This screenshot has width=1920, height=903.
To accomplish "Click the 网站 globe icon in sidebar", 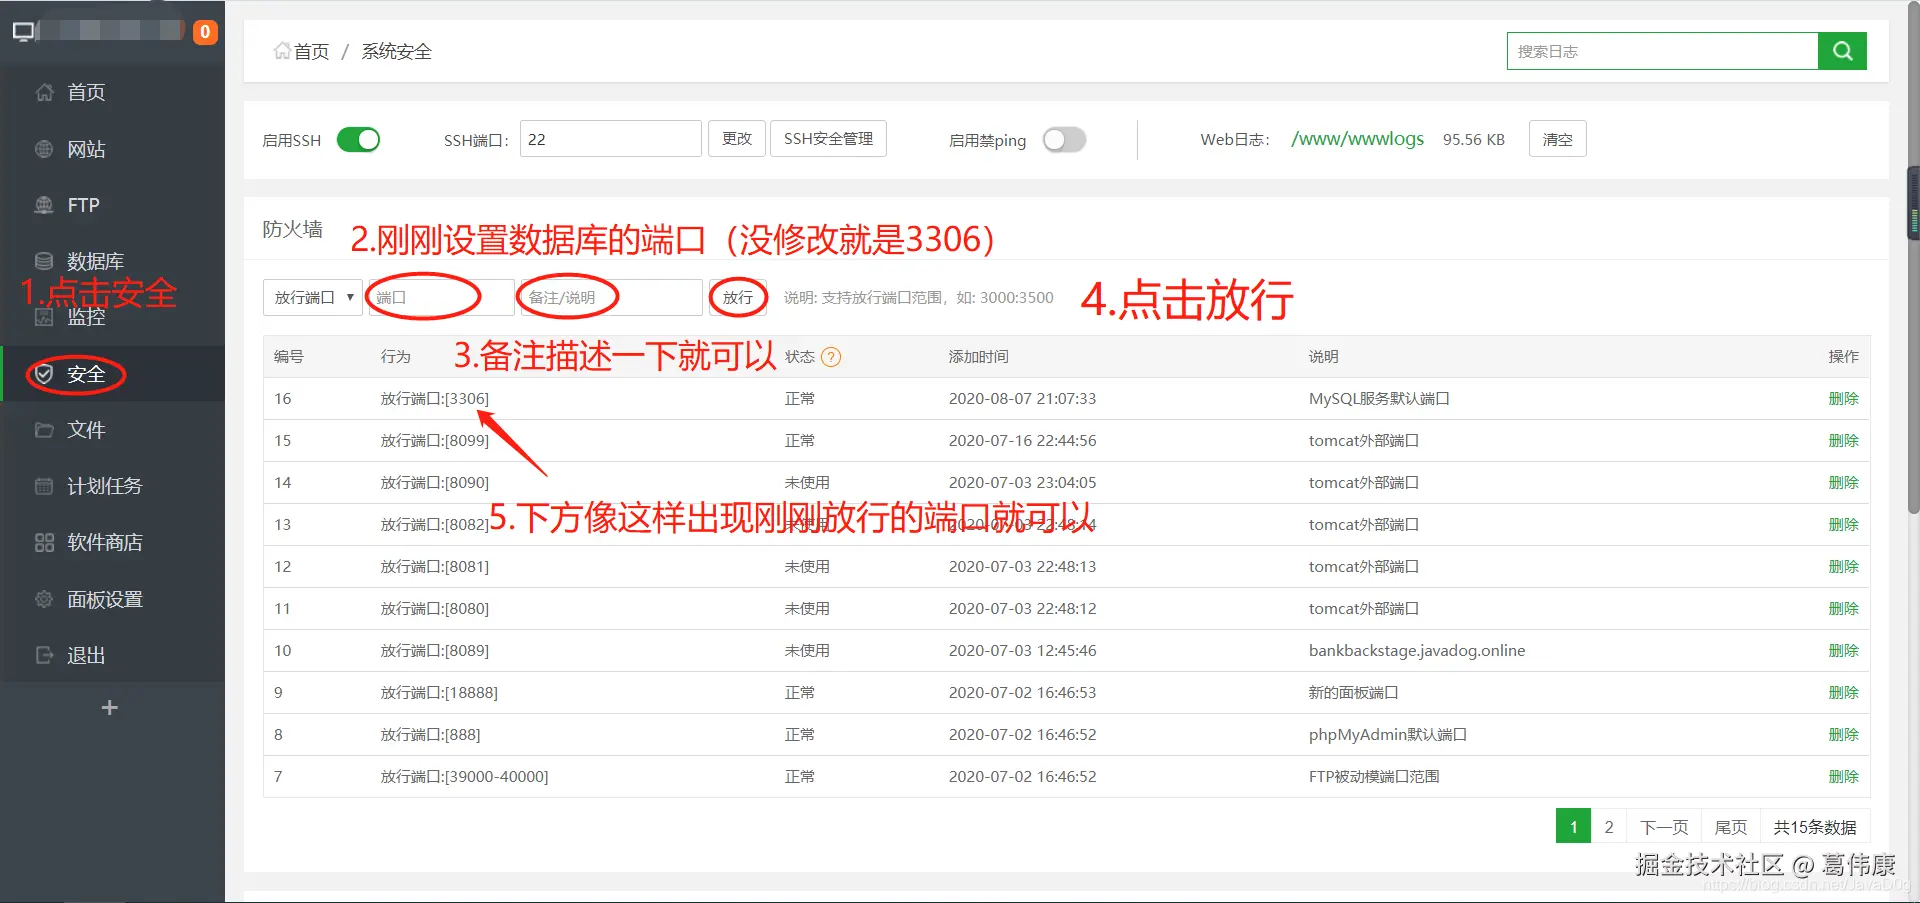I will 44,149.
